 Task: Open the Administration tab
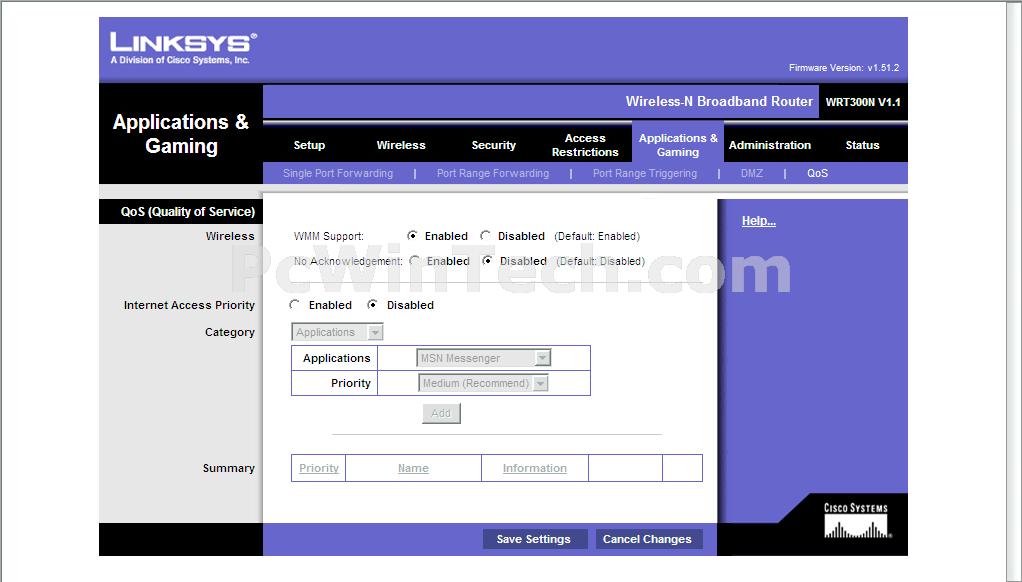pos(770,145)
